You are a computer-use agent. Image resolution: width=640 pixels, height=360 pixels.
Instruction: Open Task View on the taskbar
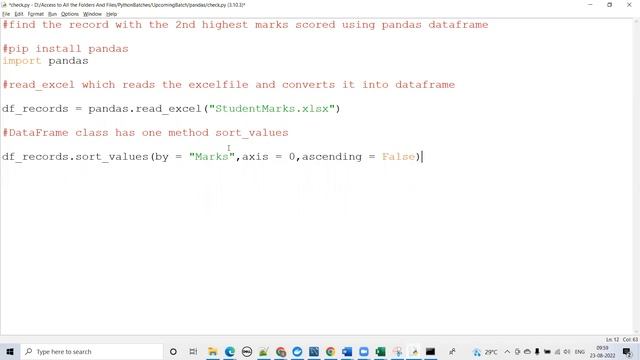pyautogui.click(x=193, y=351)
